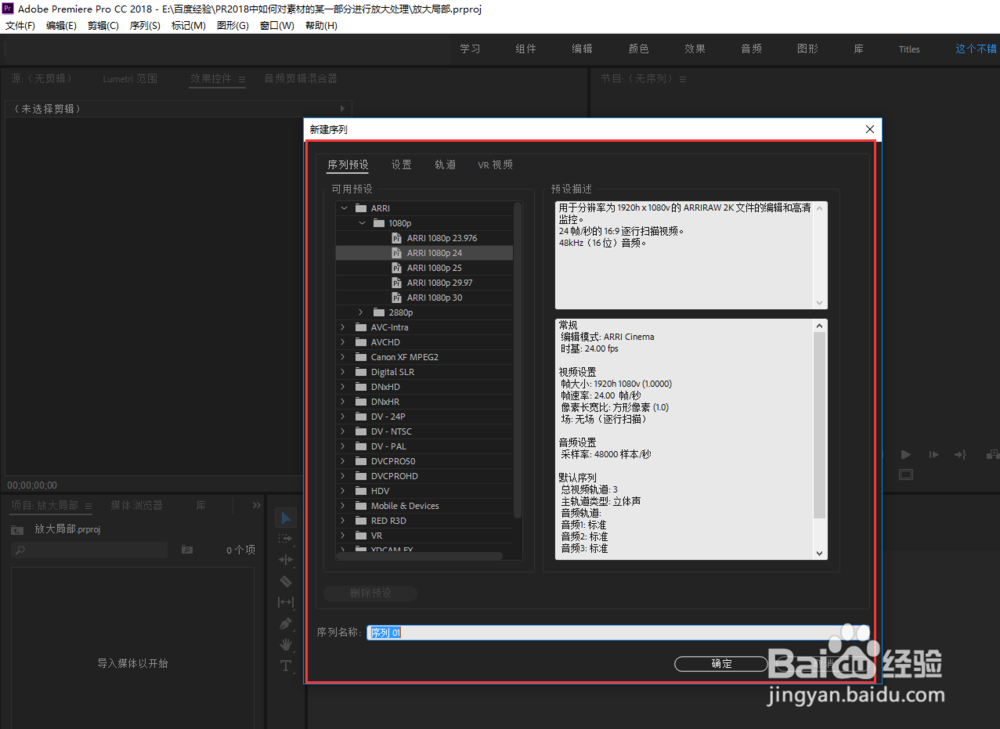Switch to 序列预设 tab
Screen dimensions: 1000x729
[348, 165]
